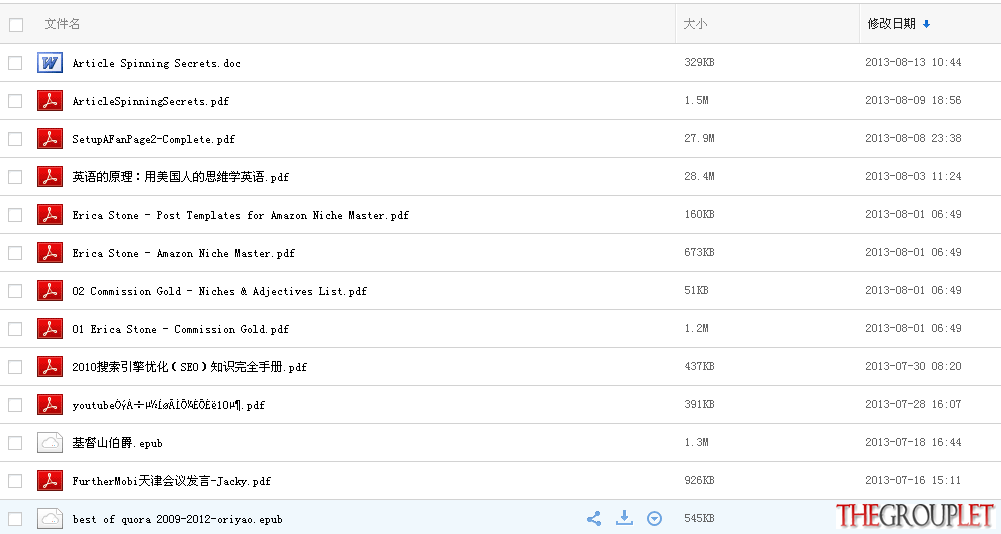Image resolution: width=1001 pixels, height=534 pixels.
Task: Sort by the 修改日期 column header
Action: pos(891,24)
